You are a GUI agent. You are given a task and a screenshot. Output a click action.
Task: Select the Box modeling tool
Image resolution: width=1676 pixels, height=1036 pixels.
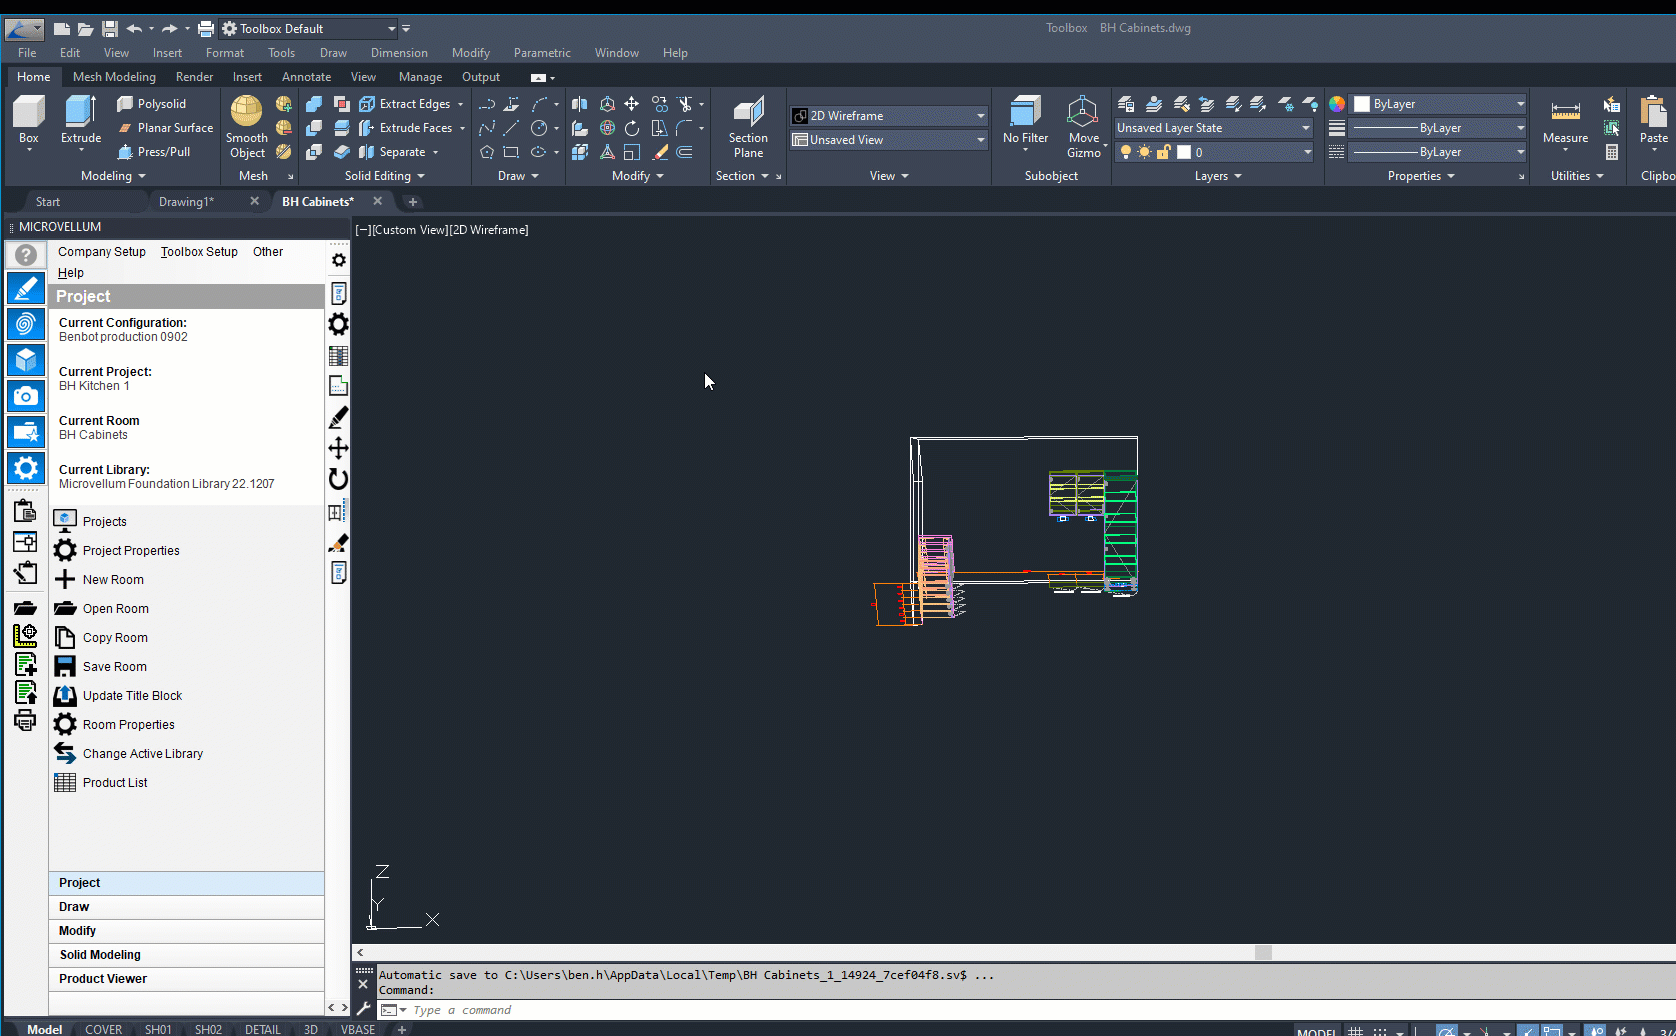pos(28,113)
